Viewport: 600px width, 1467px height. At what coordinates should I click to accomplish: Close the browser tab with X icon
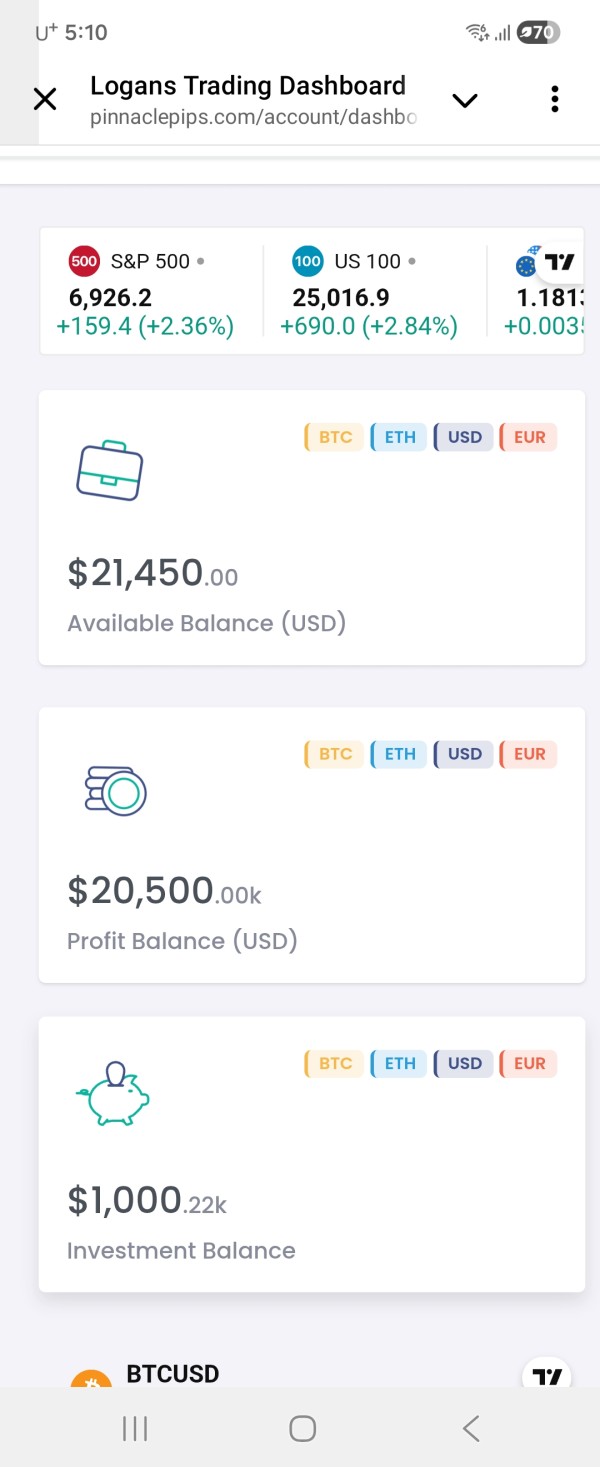tap(45, 99)
